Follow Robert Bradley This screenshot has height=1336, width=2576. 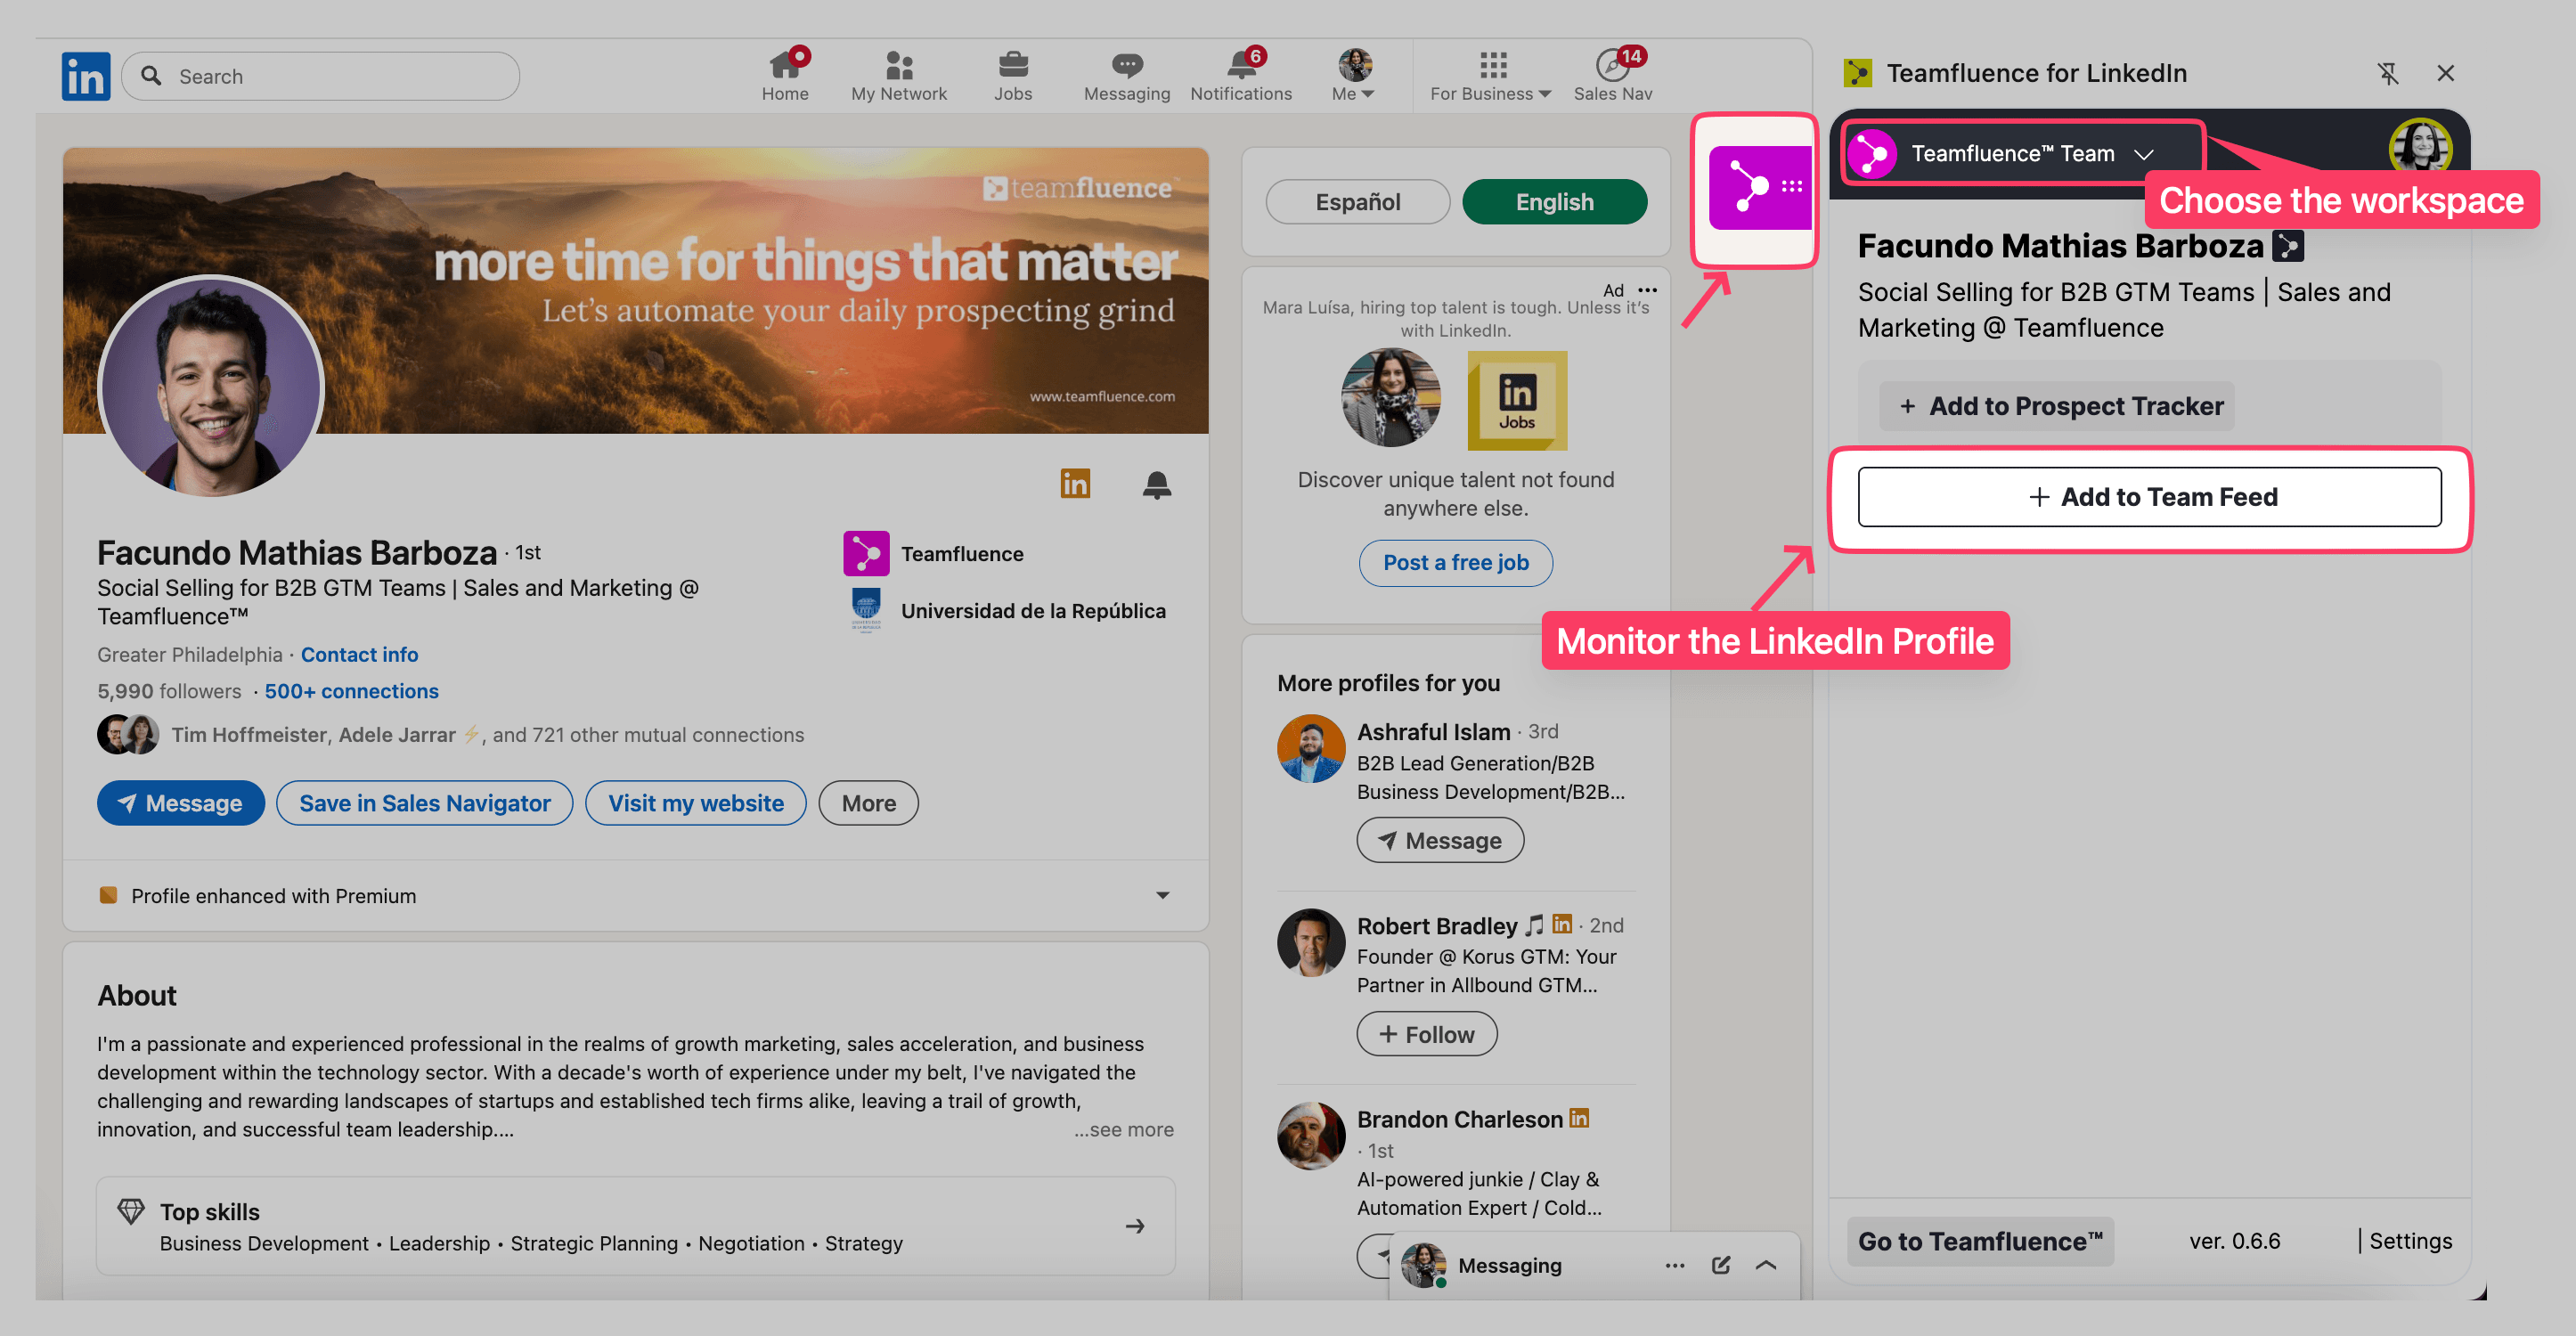[x=1426, y=1034]
